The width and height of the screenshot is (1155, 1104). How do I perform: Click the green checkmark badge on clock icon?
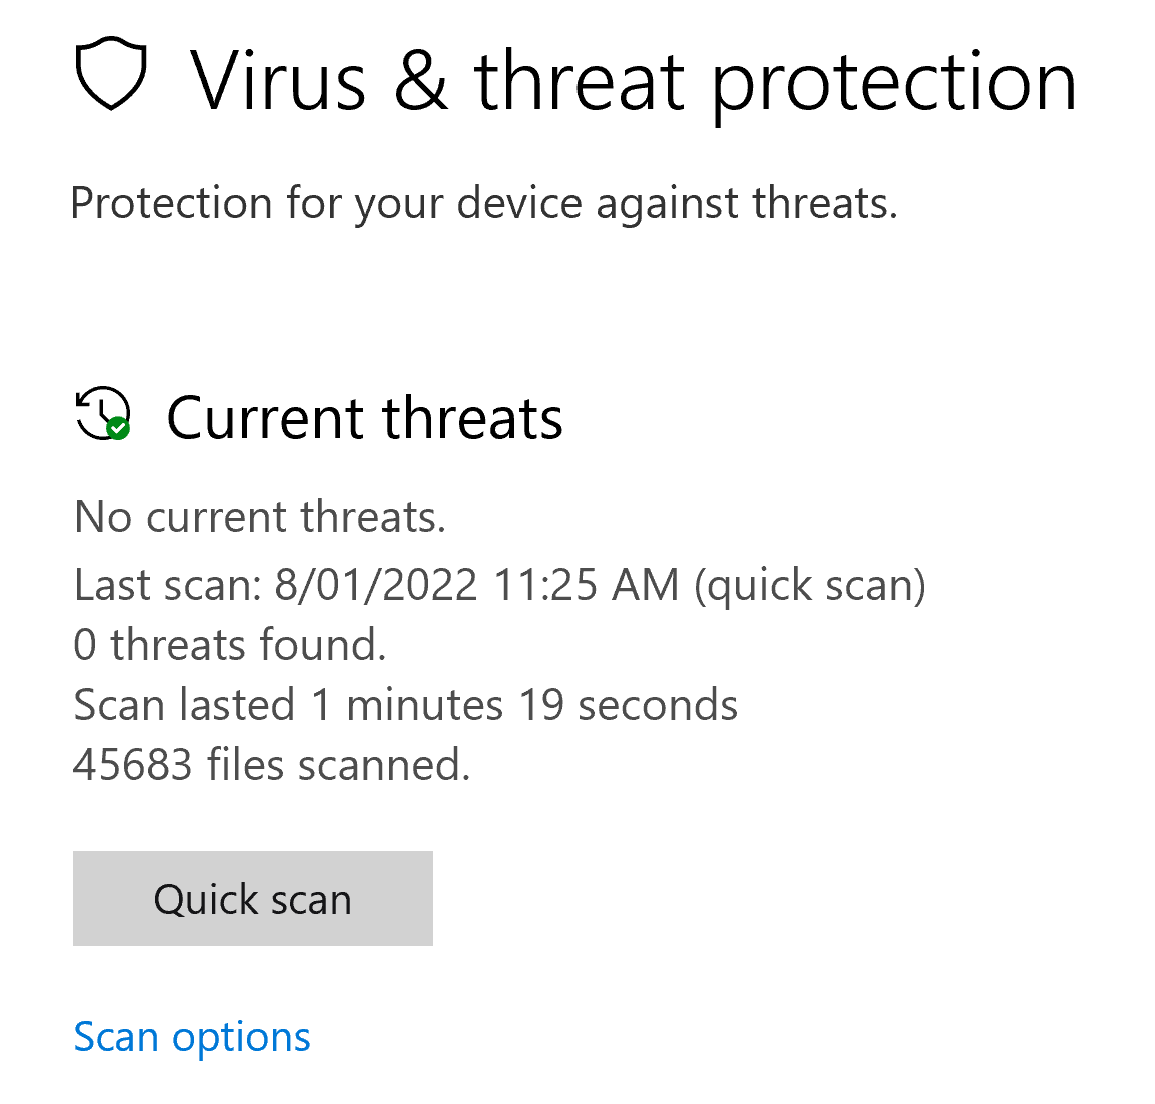click(119, 429)
